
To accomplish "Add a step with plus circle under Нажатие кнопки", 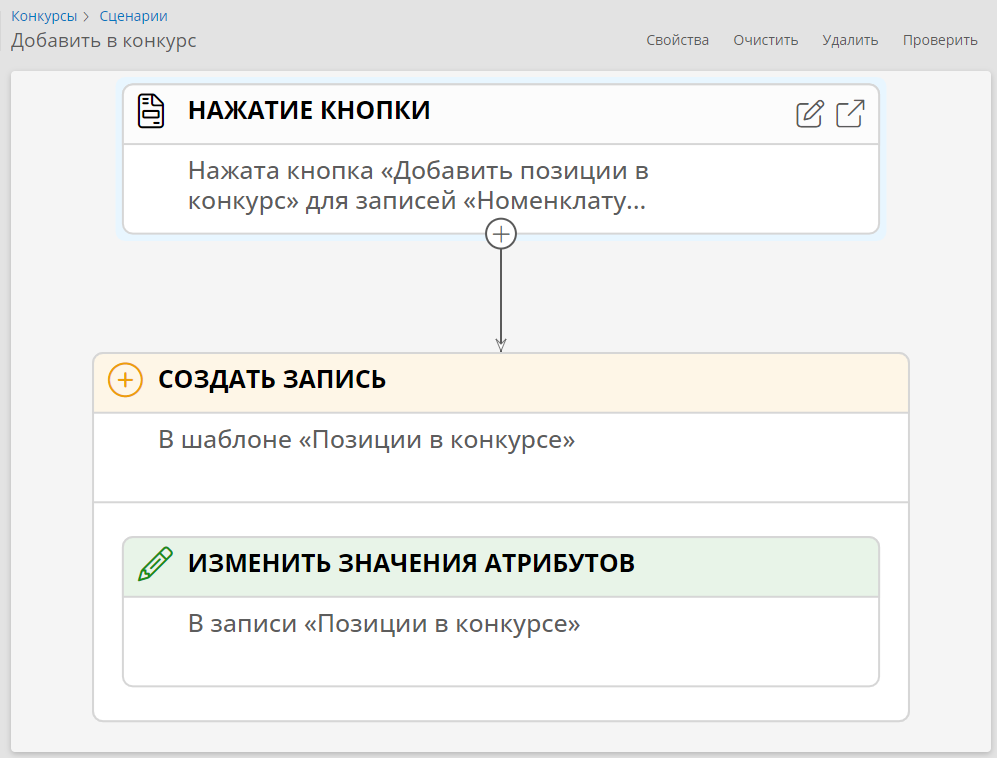I will click(x=501, y=234).
